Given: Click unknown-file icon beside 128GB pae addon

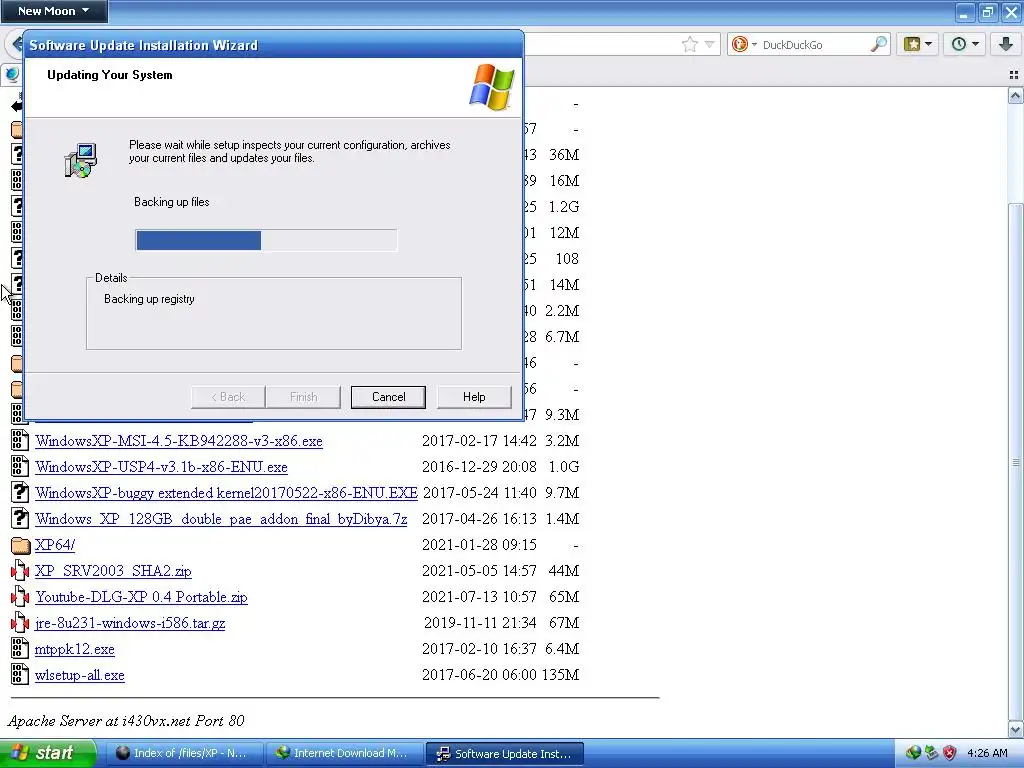Looking at the screenshot, I should [x=20, y=519].
